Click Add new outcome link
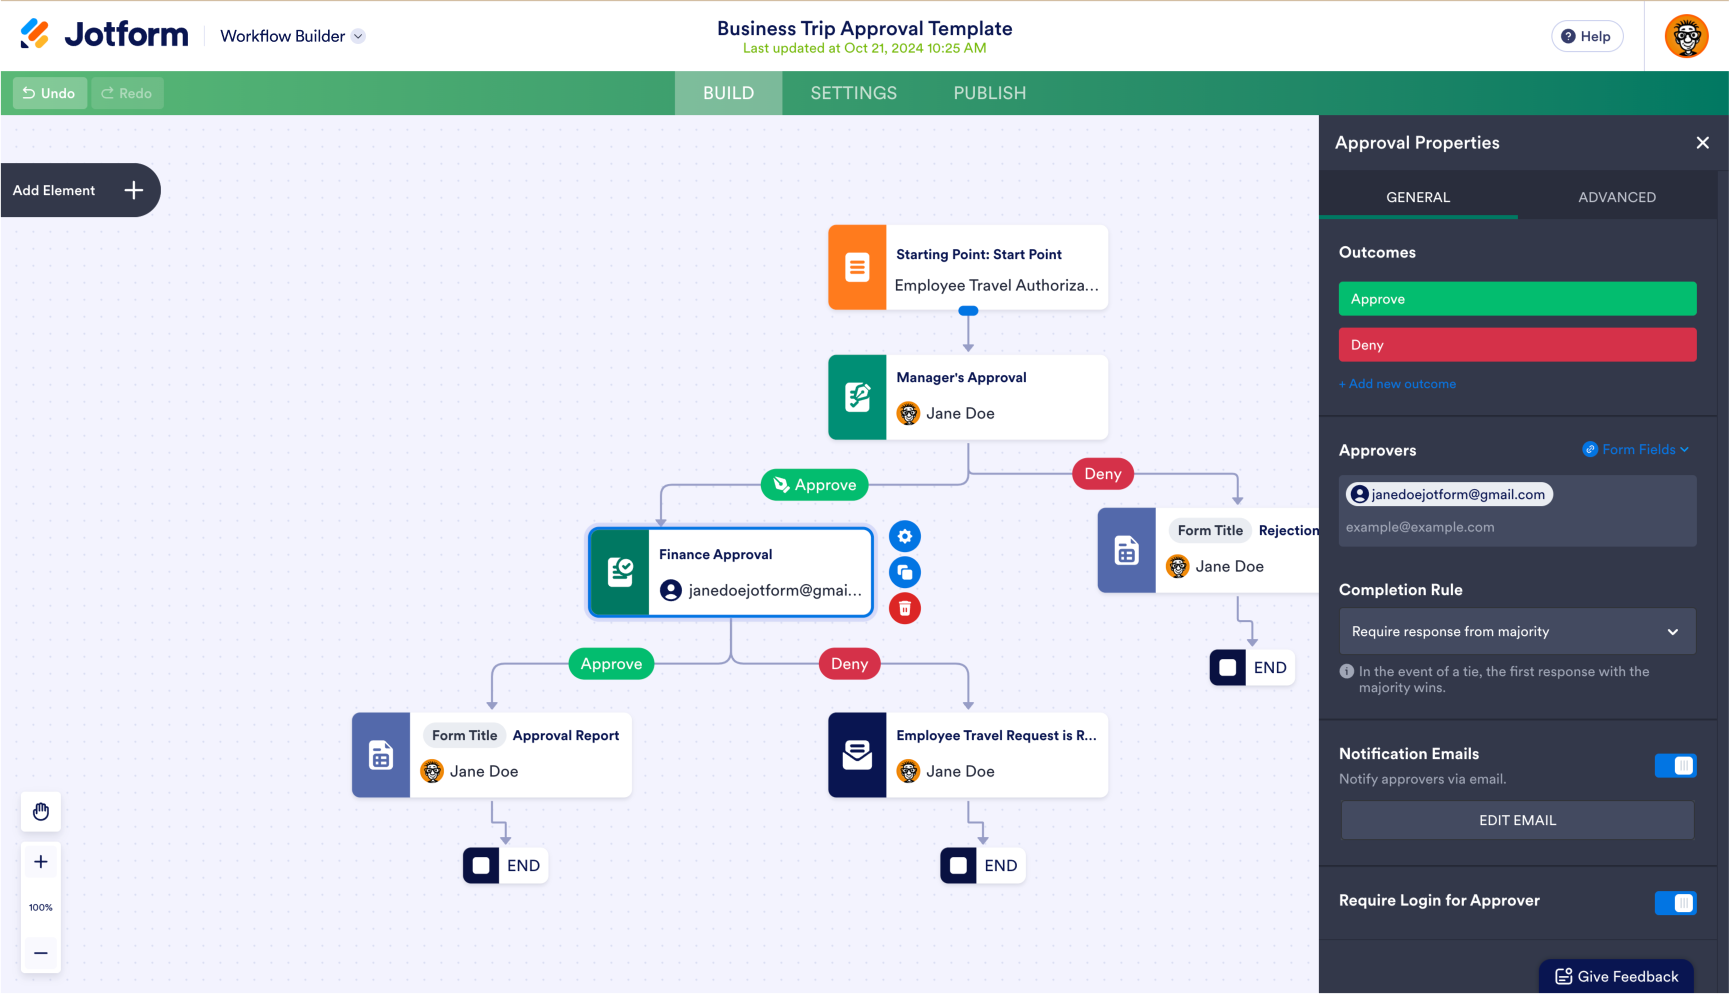The width and height of the screenshot is (1729, 994). click(1397, 384)
